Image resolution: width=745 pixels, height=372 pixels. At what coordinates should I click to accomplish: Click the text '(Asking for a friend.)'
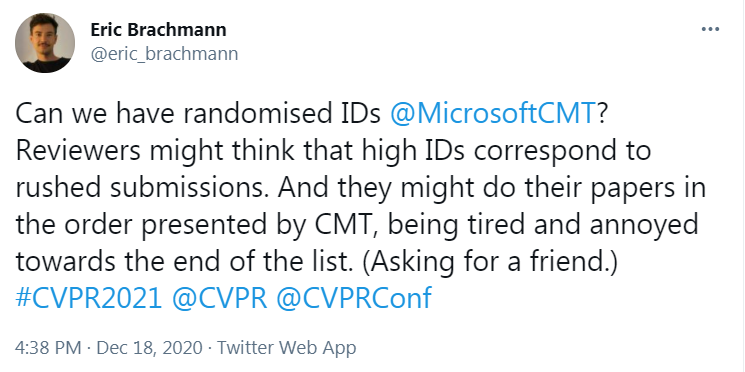coord(489,261)
